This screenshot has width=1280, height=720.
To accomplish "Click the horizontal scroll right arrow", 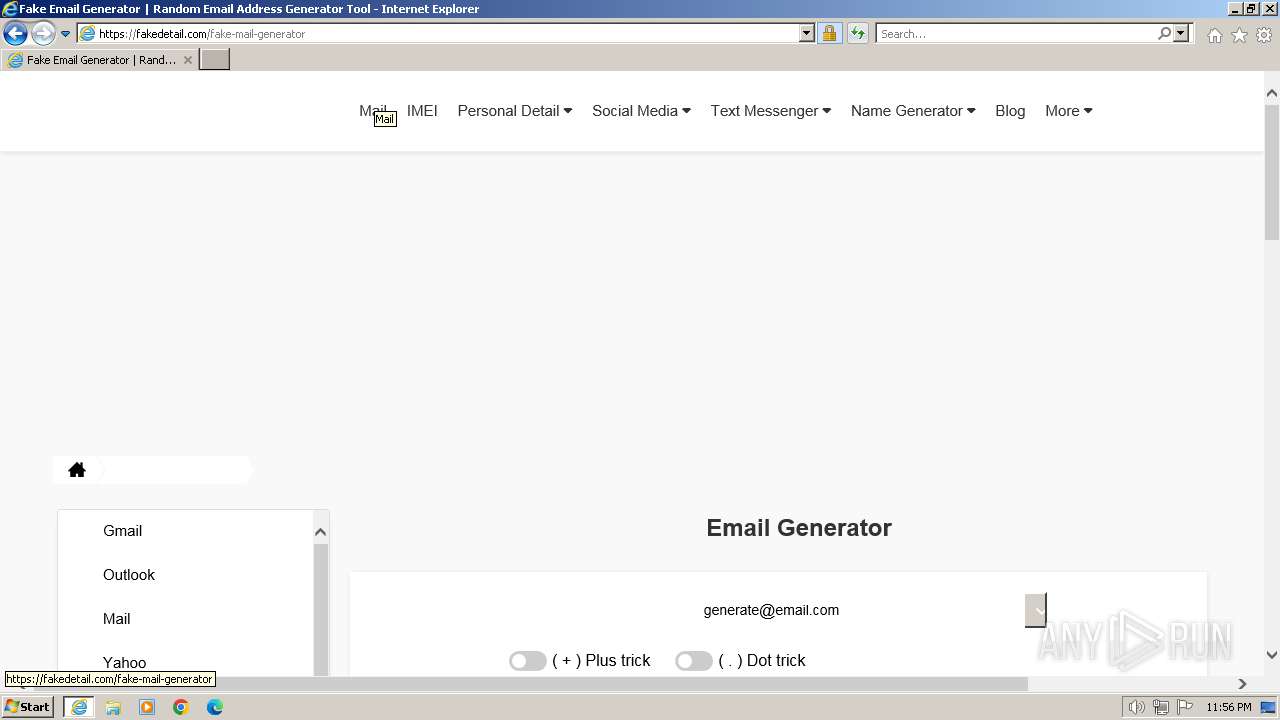I will pos(1242,684).
